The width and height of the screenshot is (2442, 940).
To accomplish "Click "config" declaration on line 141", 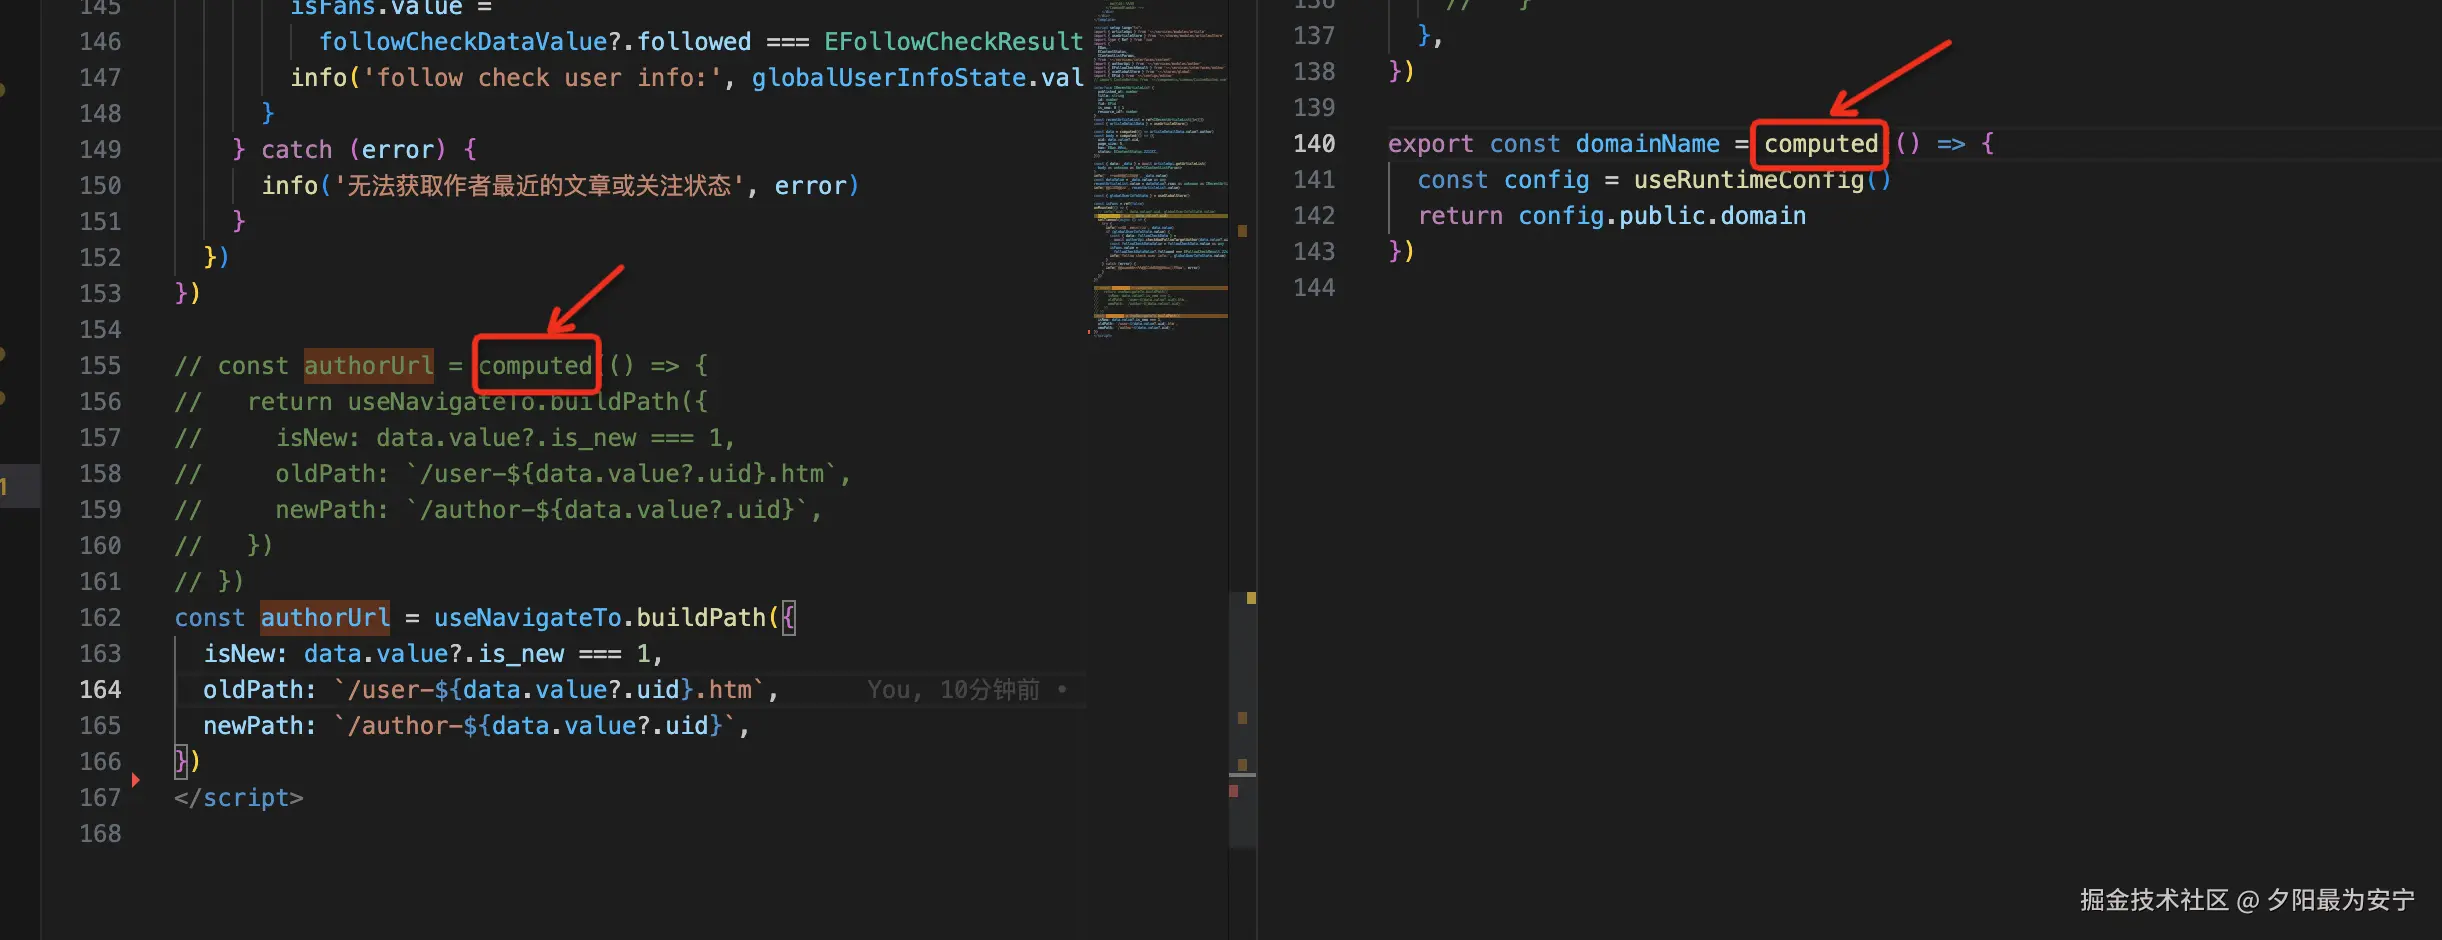I will [x=1547, y=180].
